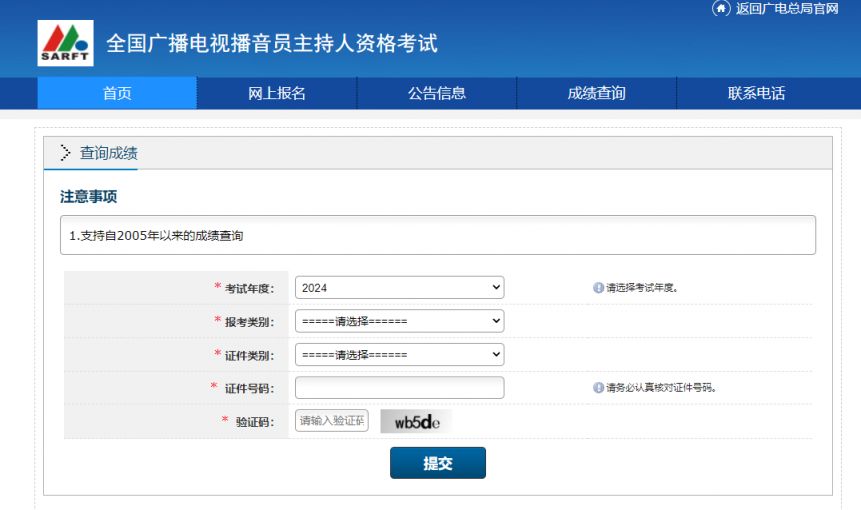Click the SARFT logo
The image size is (861, 510).
[x=65, y=43]
